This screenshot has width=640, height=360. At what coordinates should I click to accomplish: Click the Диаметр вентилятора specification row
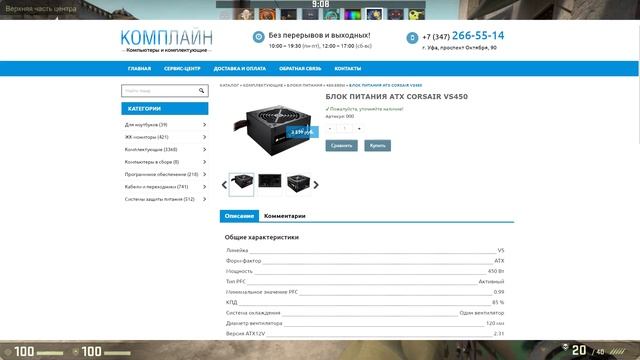tap(365, 323)
